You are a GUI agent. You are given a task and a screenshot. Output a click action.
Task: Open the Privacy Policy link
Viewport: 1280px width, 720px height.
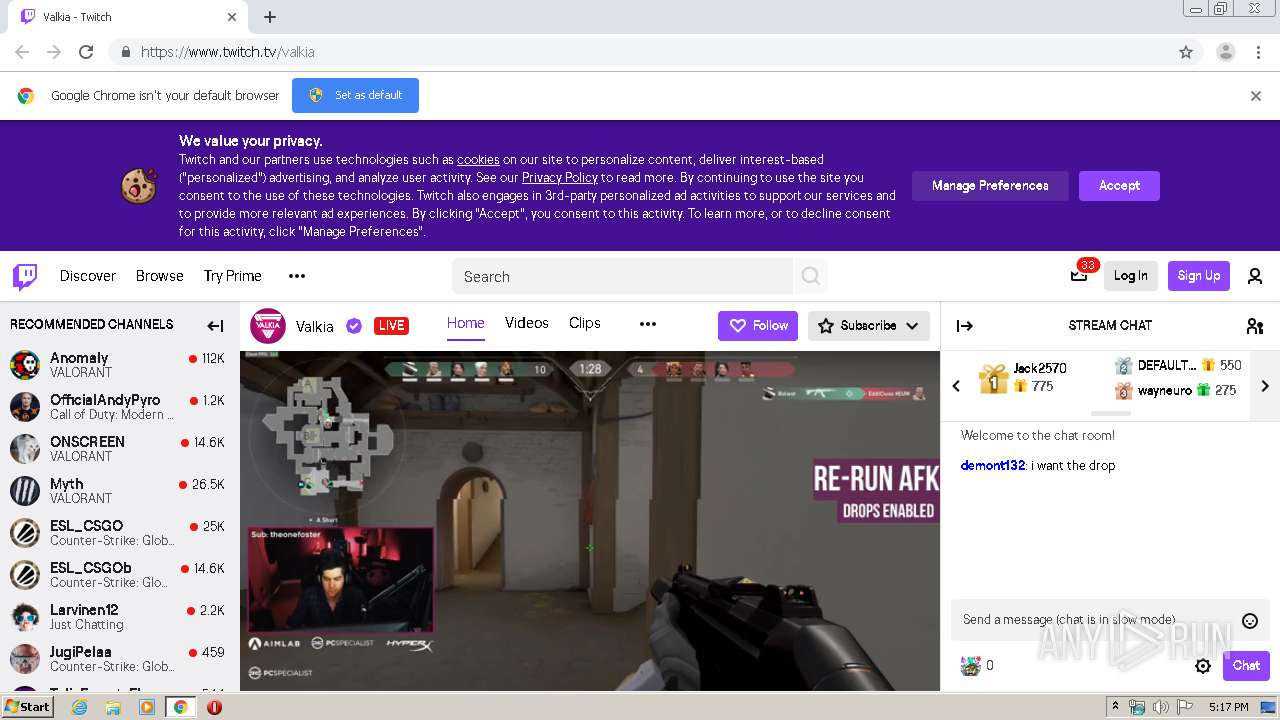click(560, 178)
